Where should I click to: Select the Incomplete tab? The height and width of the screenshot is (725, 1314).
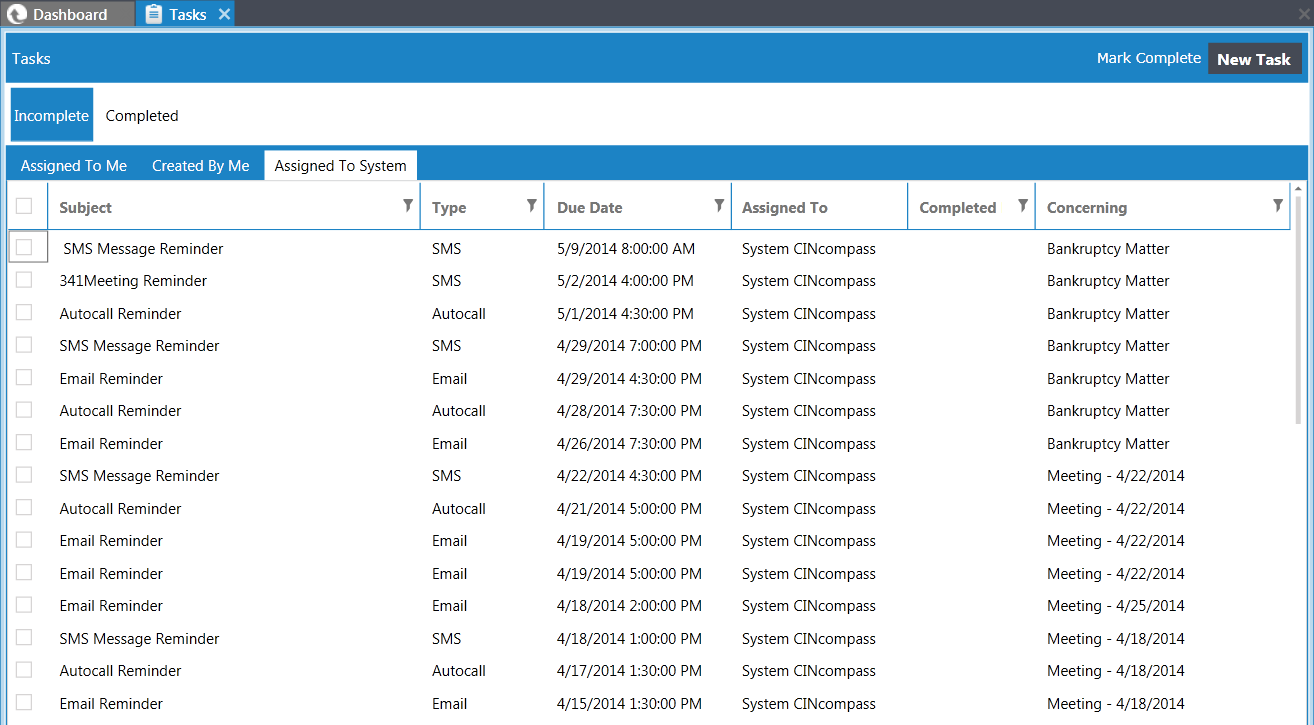[51, 115]
